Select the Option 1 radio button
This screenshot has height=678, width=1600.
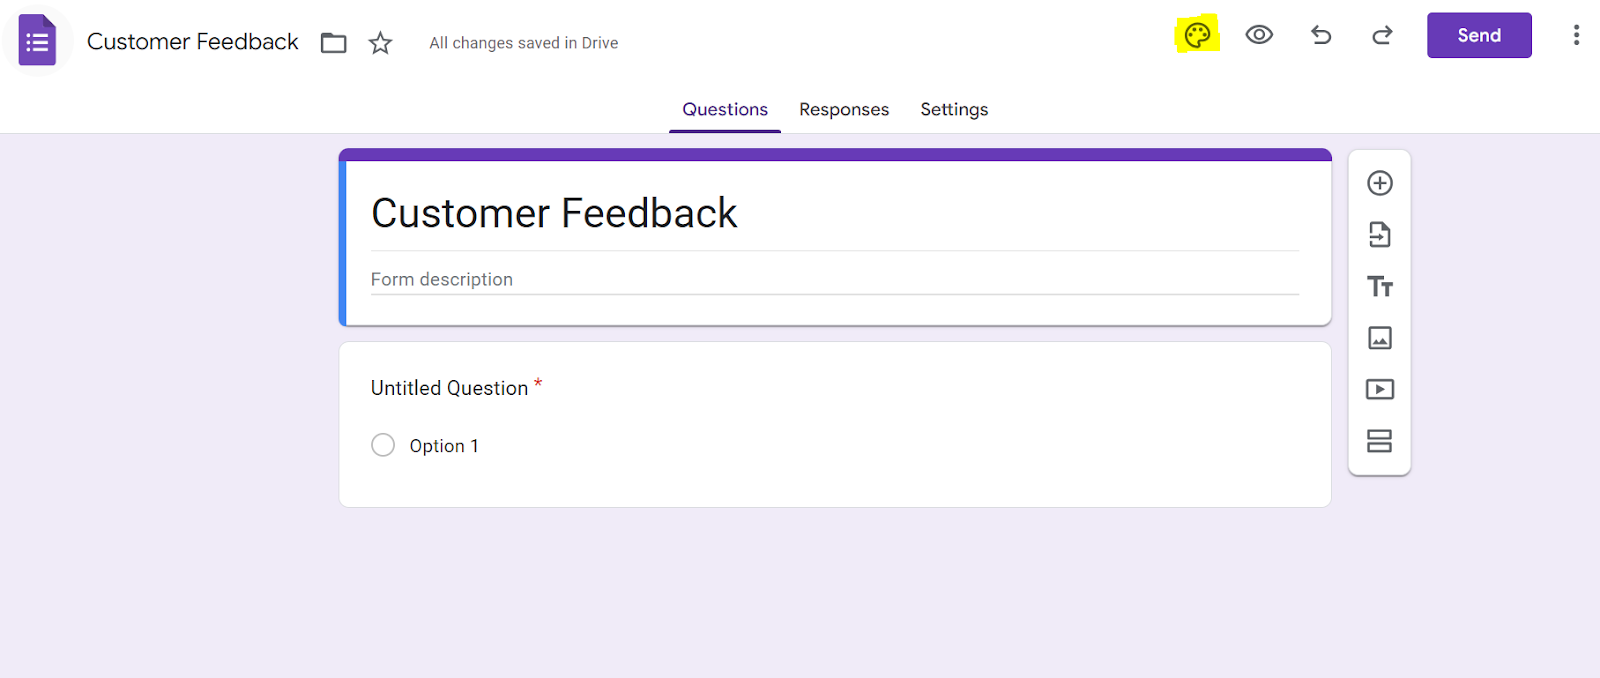tap(383, 445)
